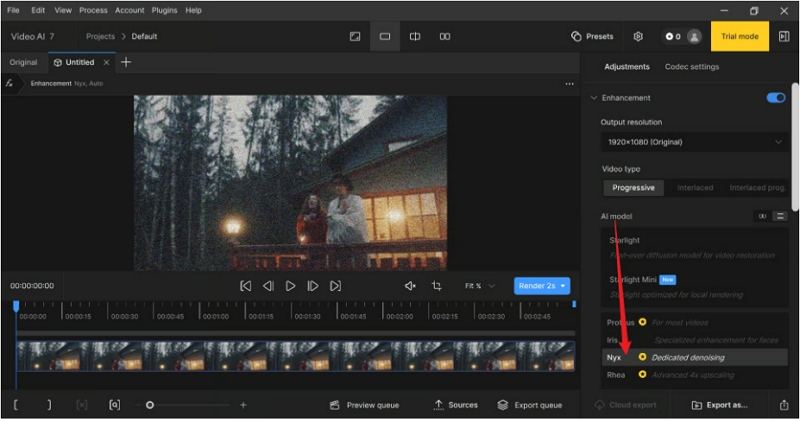800x422 pixels.
Task: Select the Nyx dedicated denoising model
Action: 687,357
